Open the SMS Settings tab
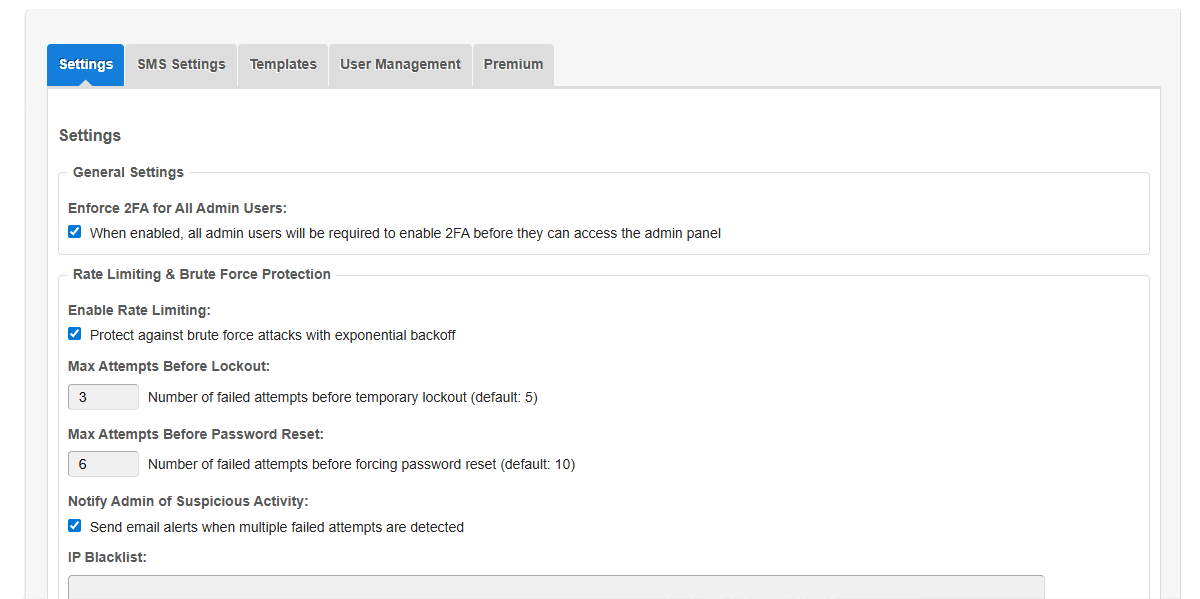 pos(181,65)
